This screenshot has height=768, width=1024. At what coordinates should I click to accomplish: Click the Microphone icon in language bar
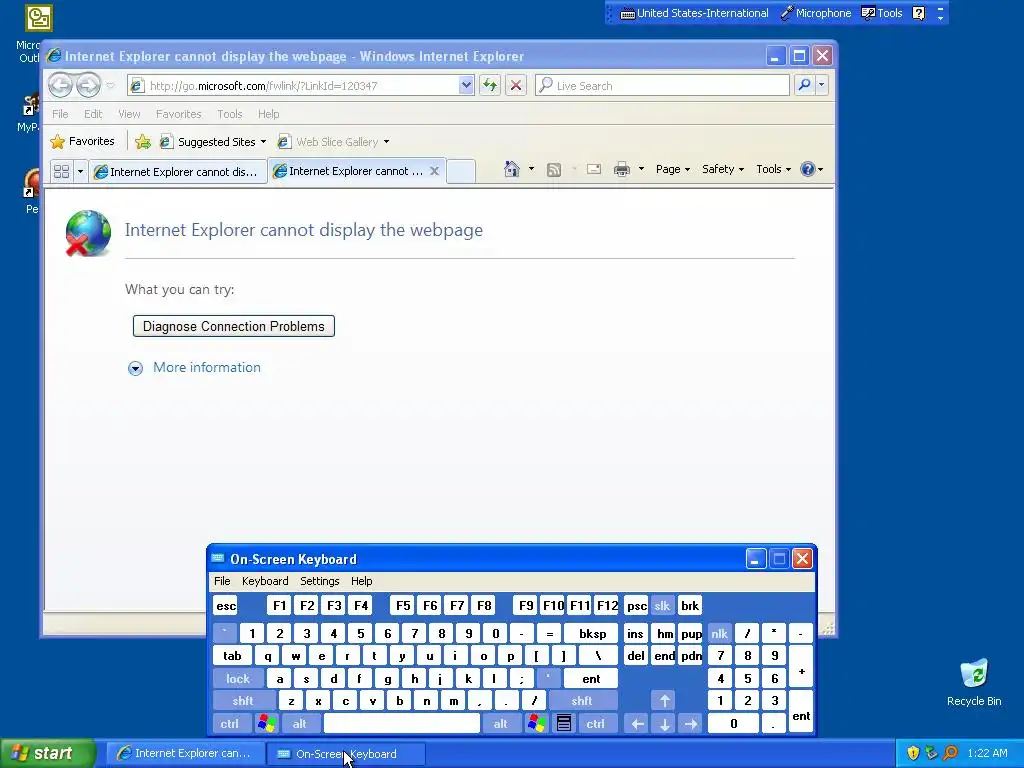tap(788, 13)
